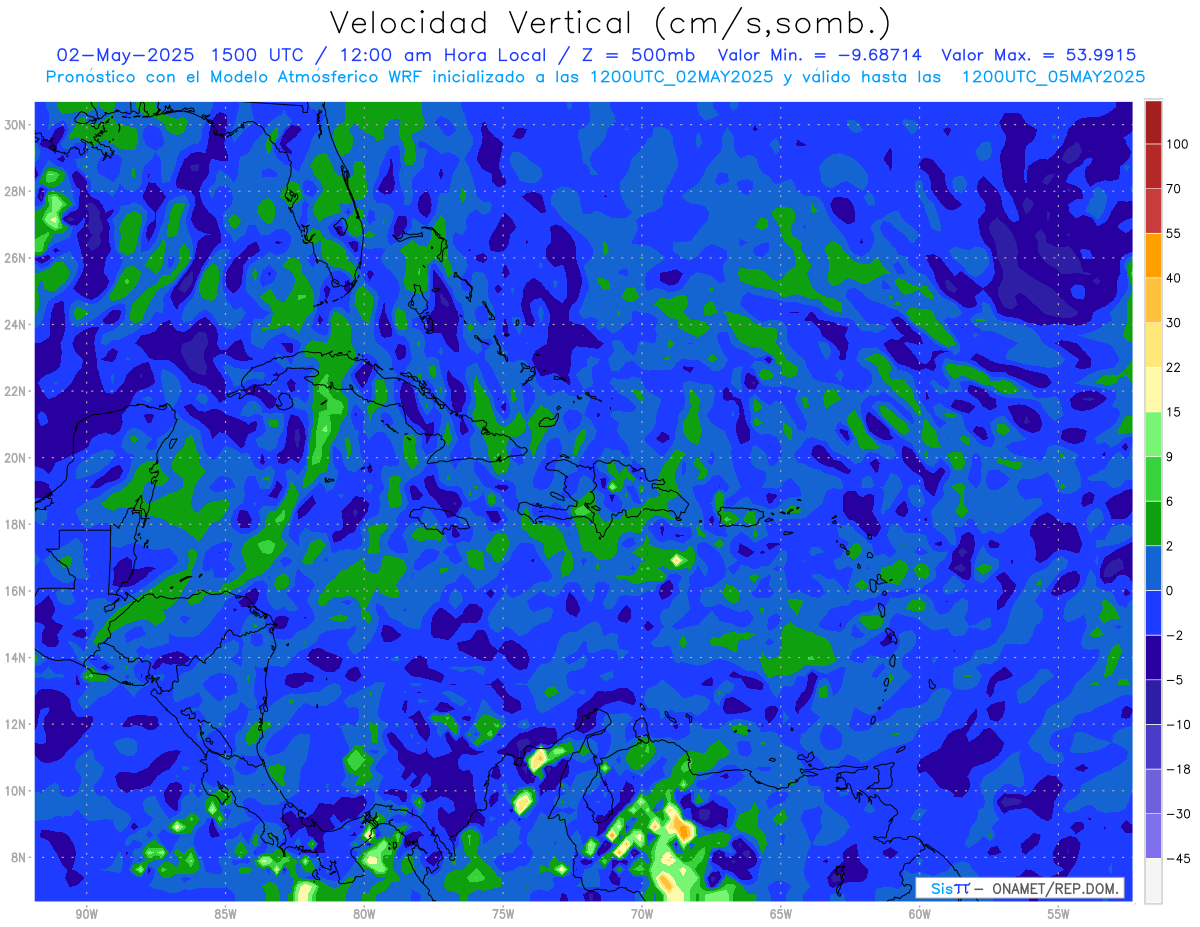Image resolution: width=1200 pixels, height=927 pixels.
Task: Click the 70 value on the color scale
Action: coord(1174,189)
